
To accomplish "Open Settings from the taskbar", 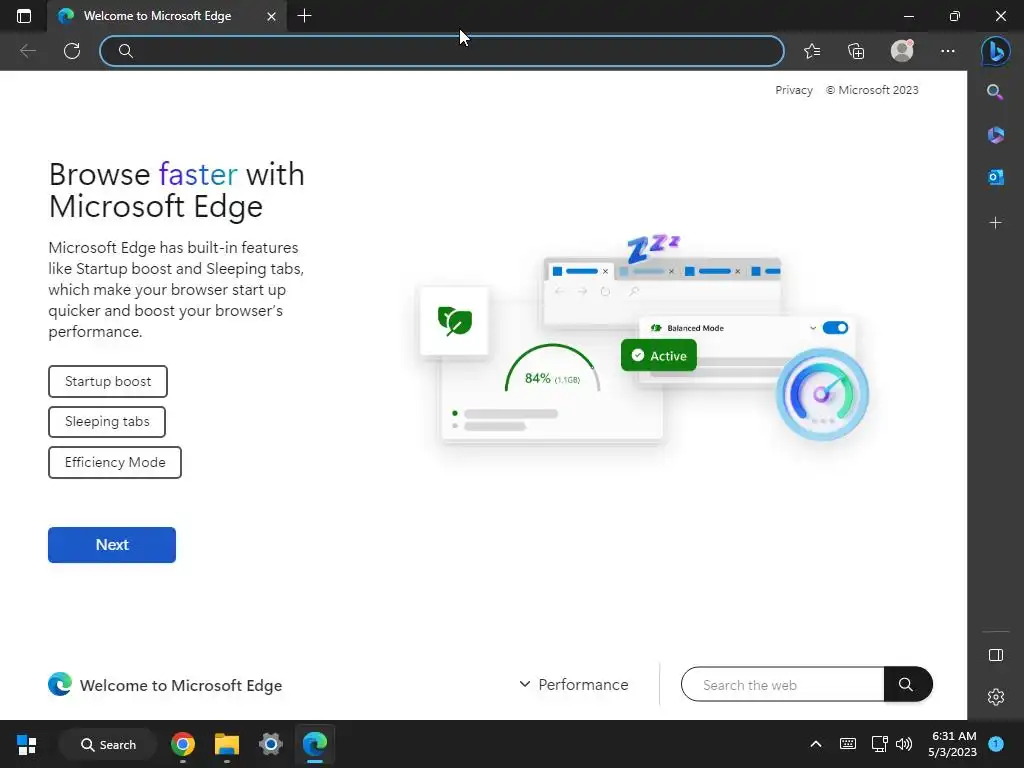I will pyautogui.click(x=270, y=744).
